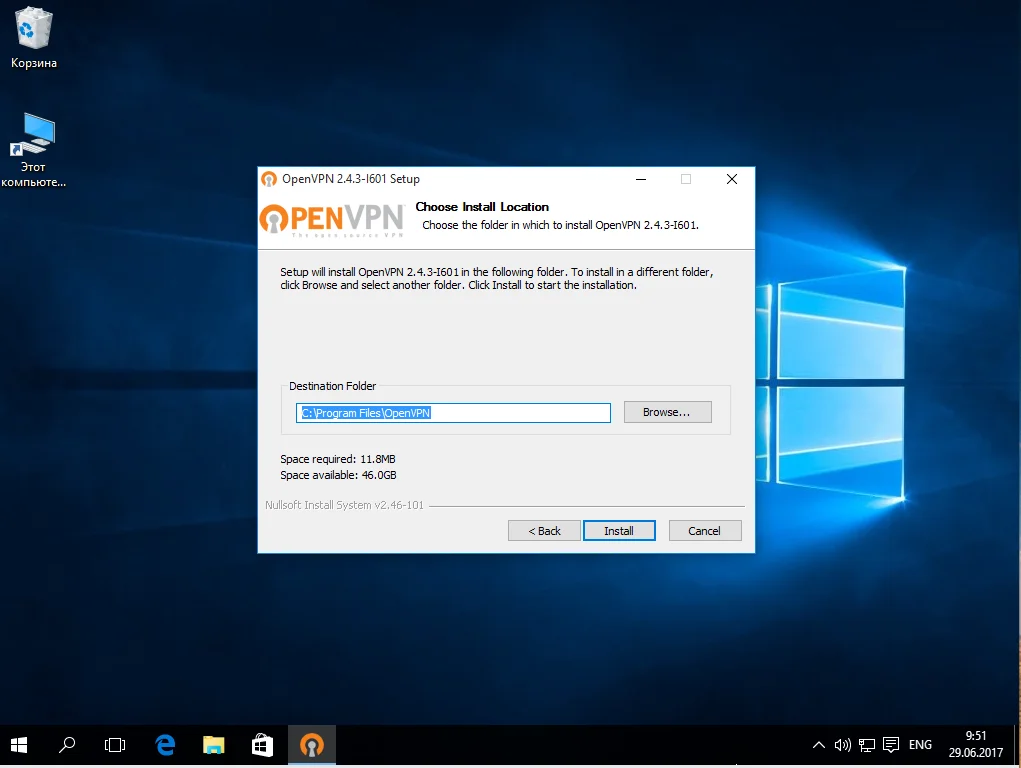Click the 'Nullsoft Install System v2.46-101' label
The height and width of the screenshot is (768, 1021).
pyautogui.click(x=344, y=505)
